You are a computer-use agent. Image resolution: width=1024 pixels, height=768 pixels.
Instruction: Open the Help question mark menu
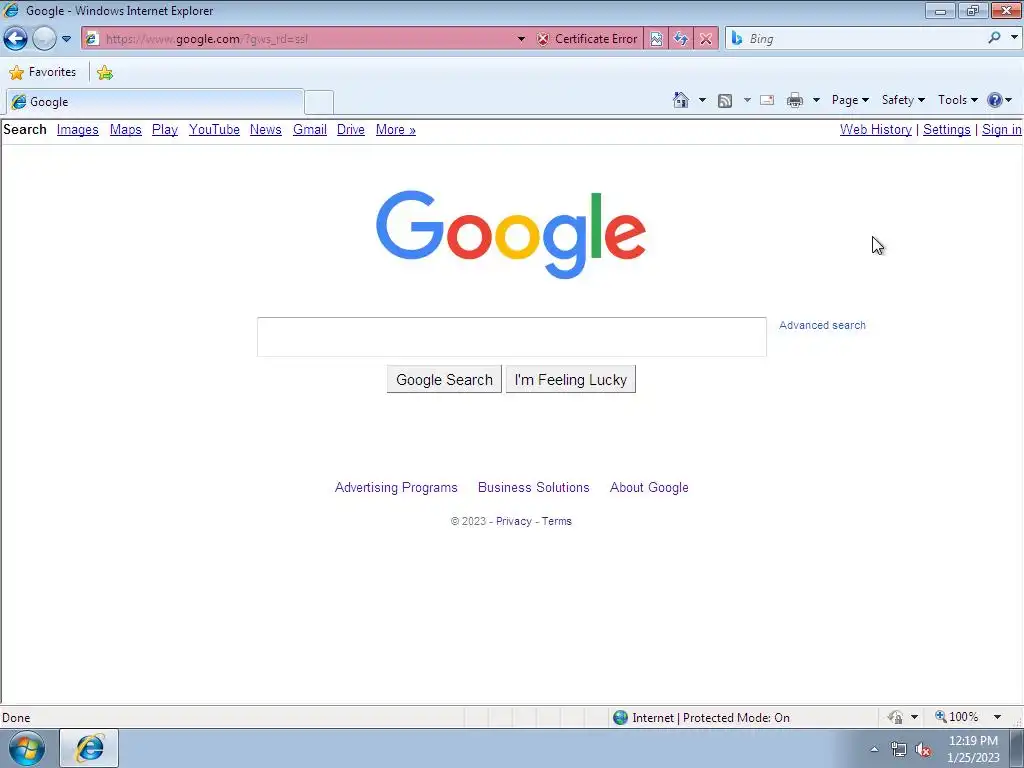tap(999, 100)
